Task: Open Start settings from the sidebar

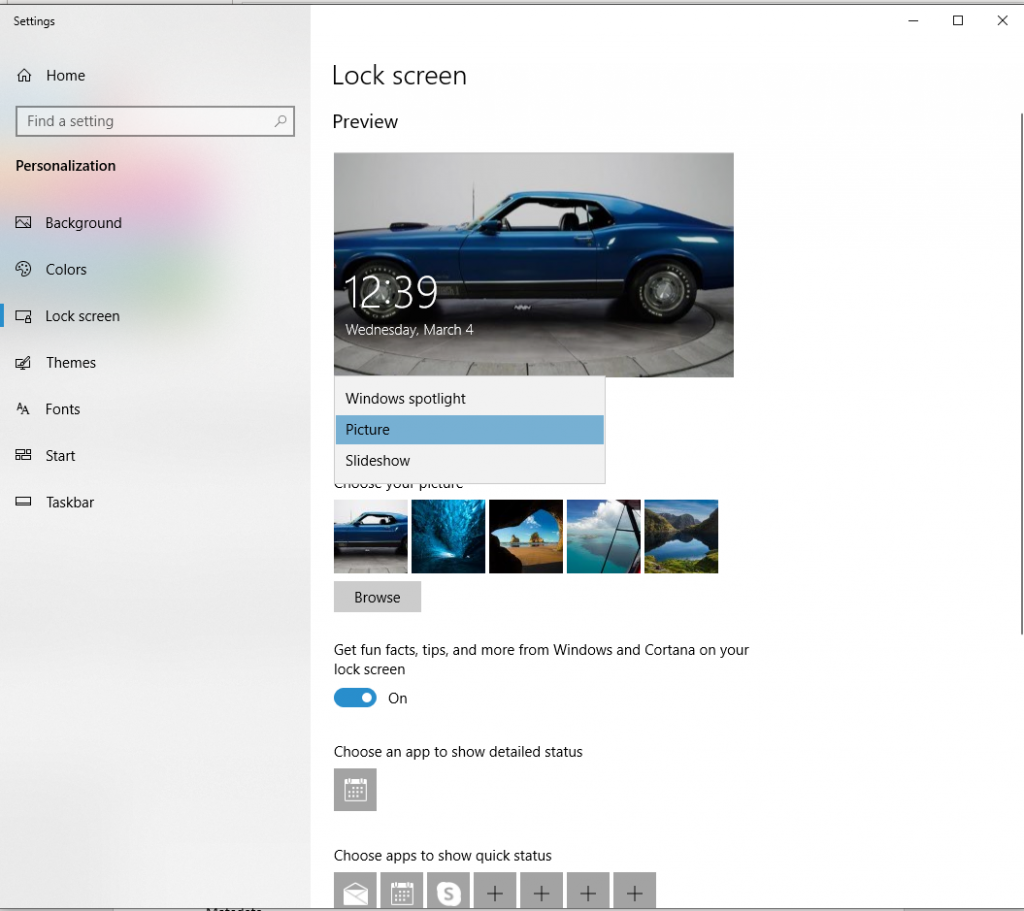Action: [60, 455]
